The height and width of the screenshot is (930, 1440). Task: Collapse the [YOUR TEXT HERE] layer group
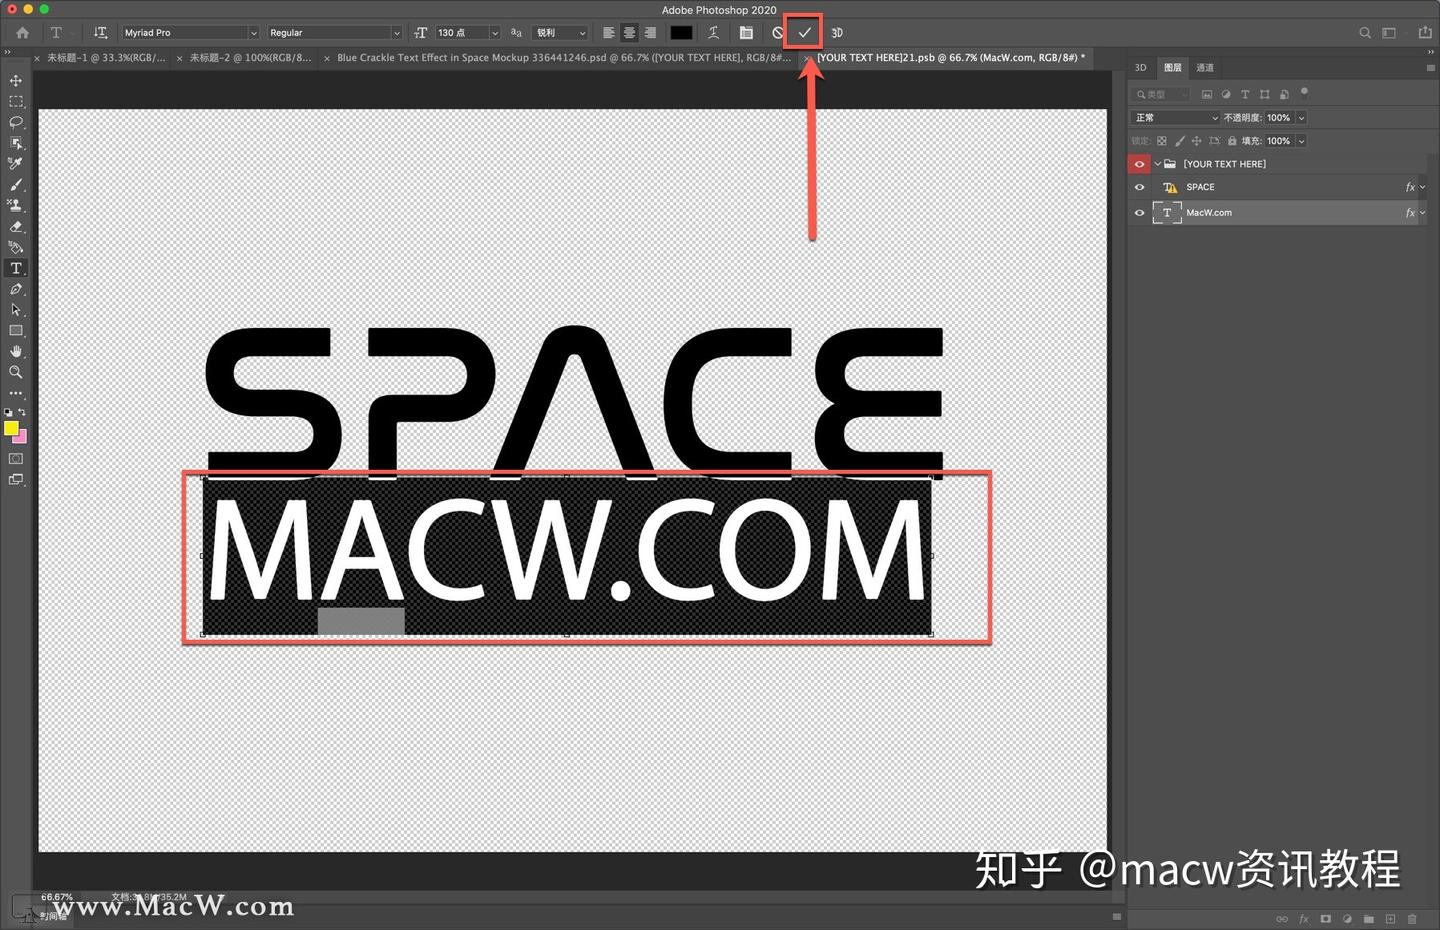[1157, 163]
